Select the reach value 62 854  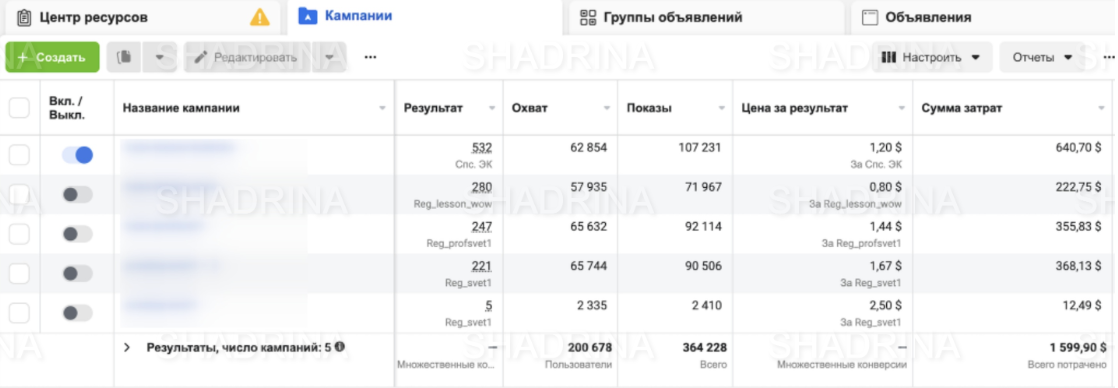pos(589,148)
